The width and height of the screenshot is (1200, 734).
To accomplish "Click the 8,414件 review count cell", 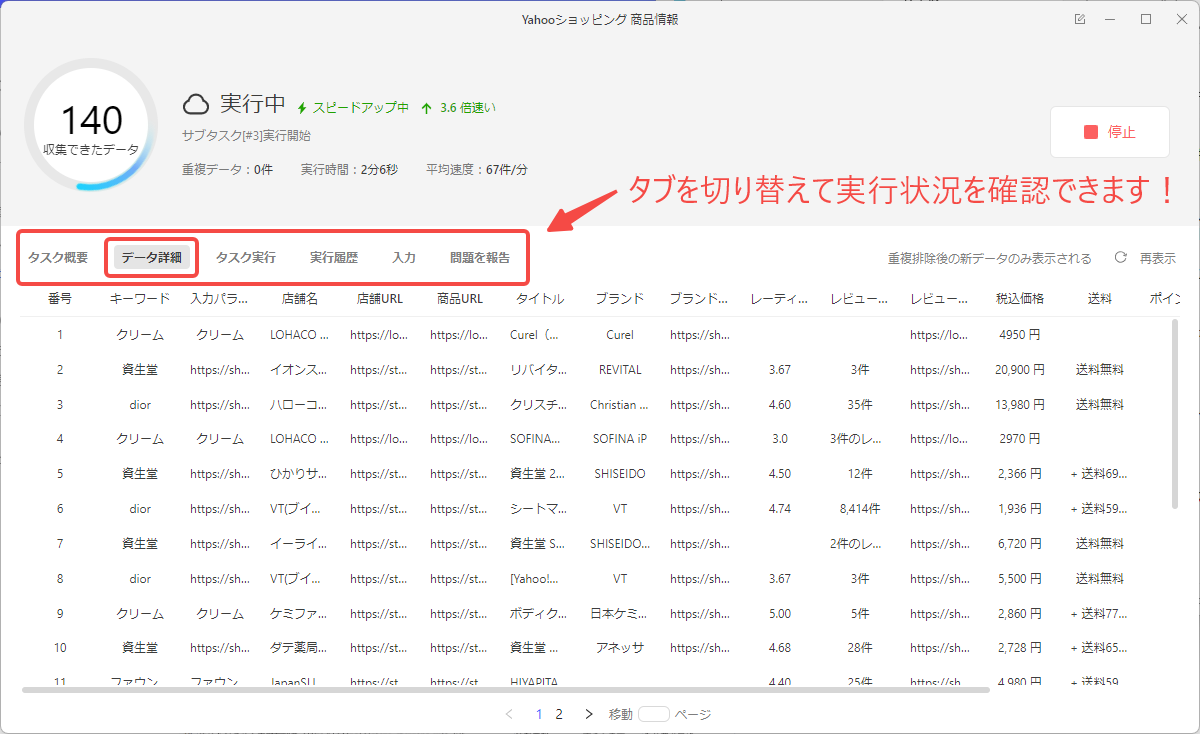I will (x=860, y=509).
